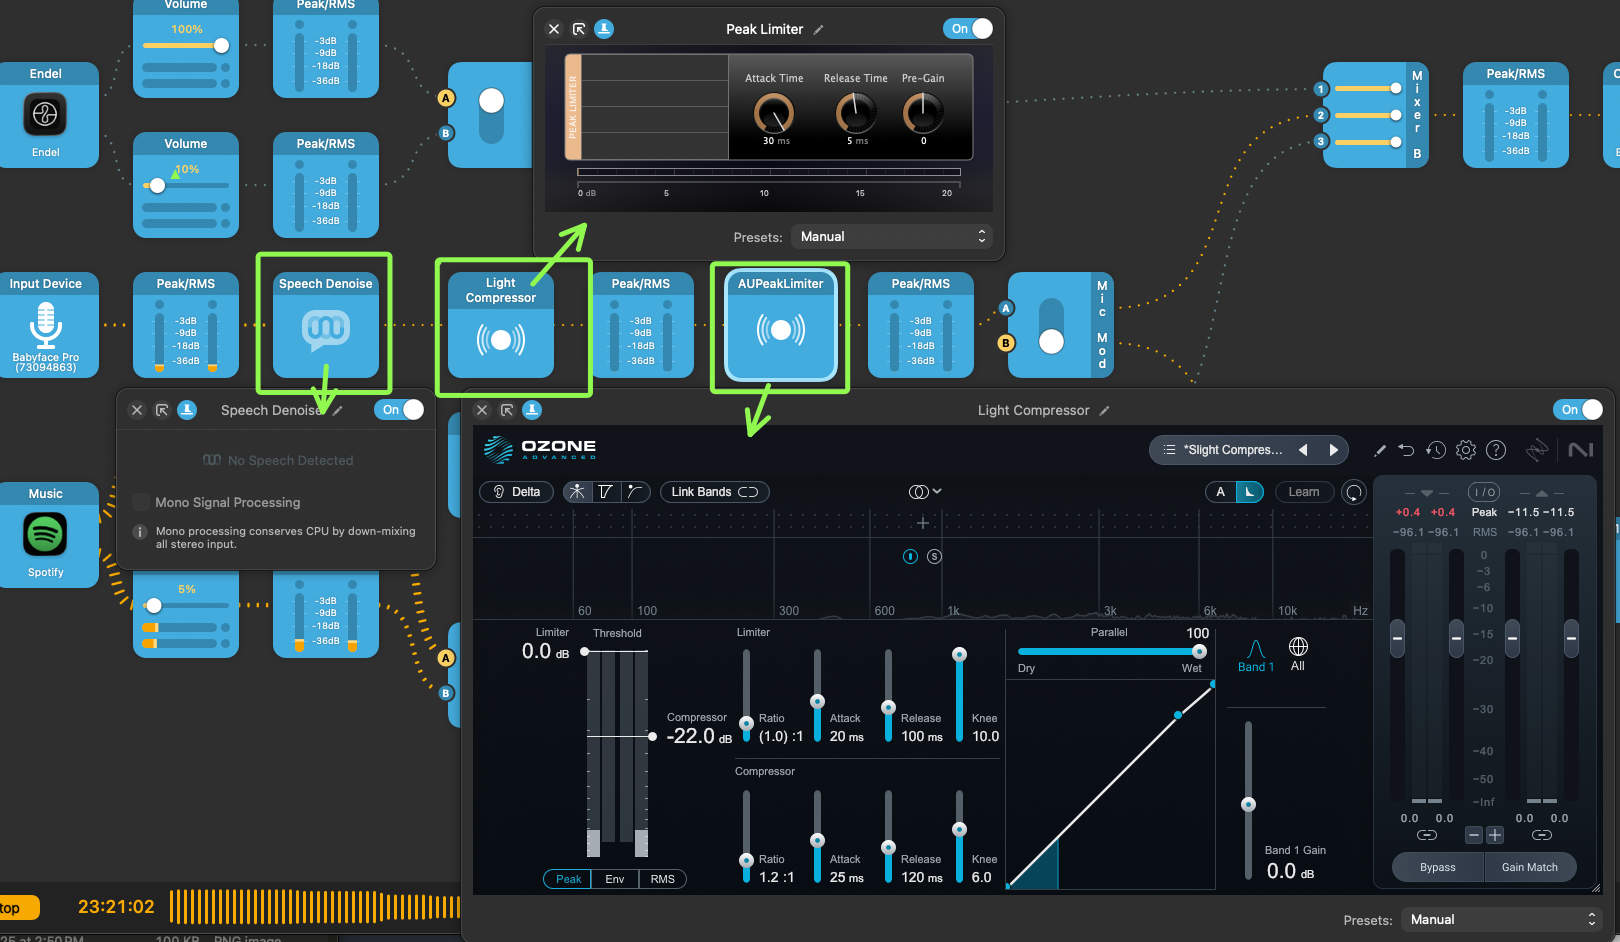
Task: Click the Learn button
Action: coord(1304,492)
